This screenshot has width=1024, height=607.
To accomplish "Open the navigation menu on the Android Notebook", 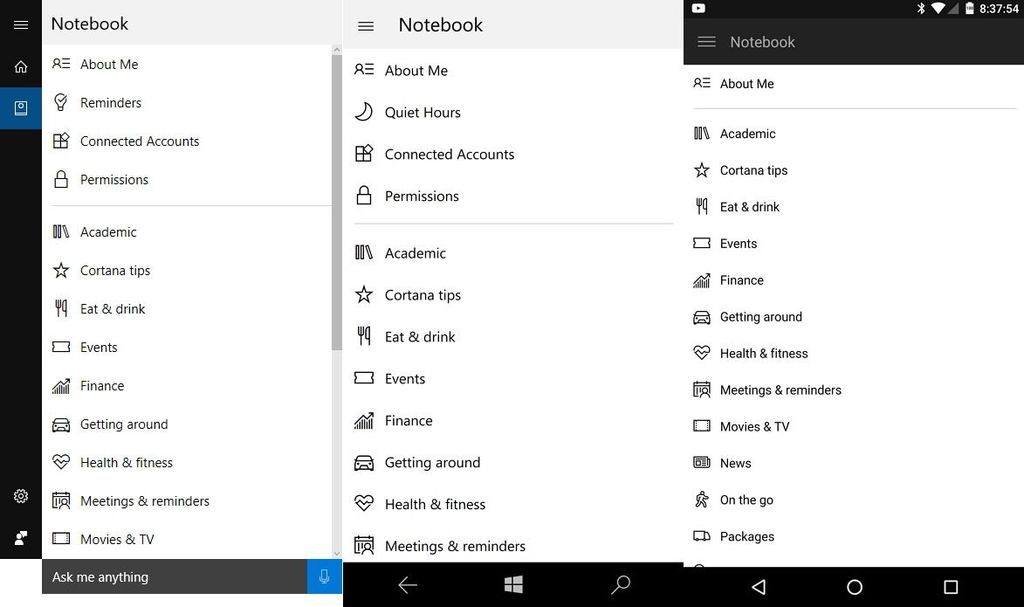I will click(706, 42).
